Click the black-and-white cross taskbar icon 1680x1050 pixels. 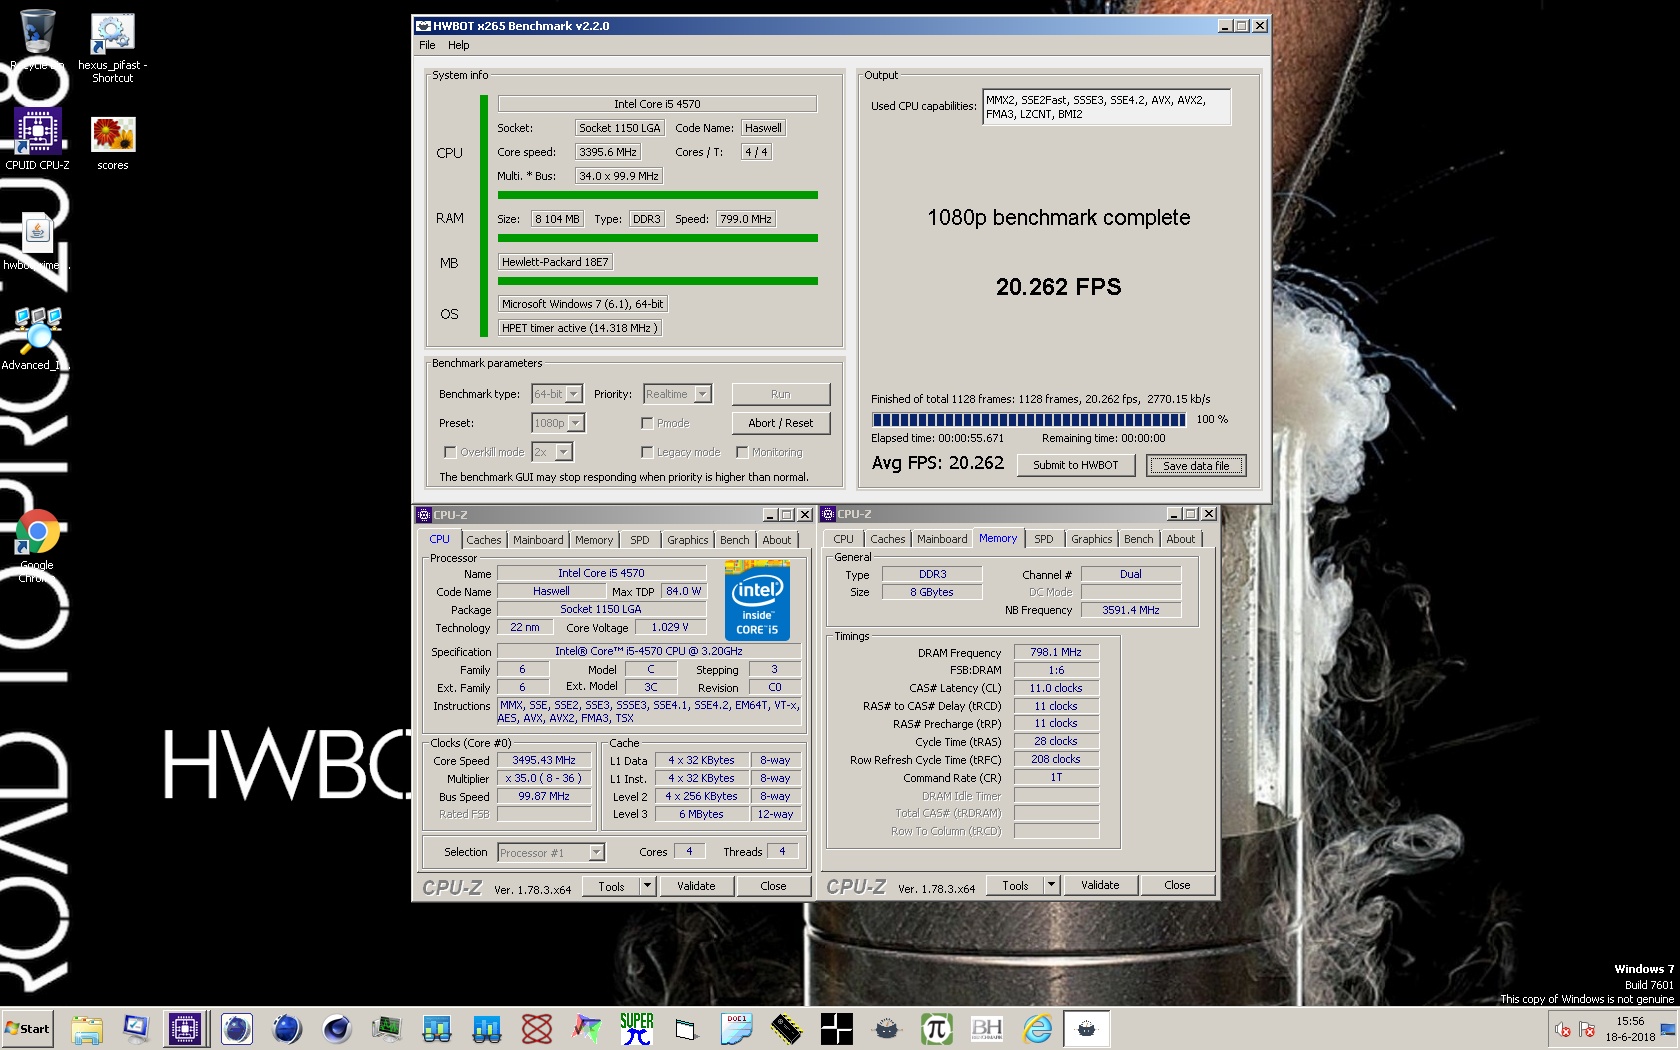click(x=836, y=1029)
